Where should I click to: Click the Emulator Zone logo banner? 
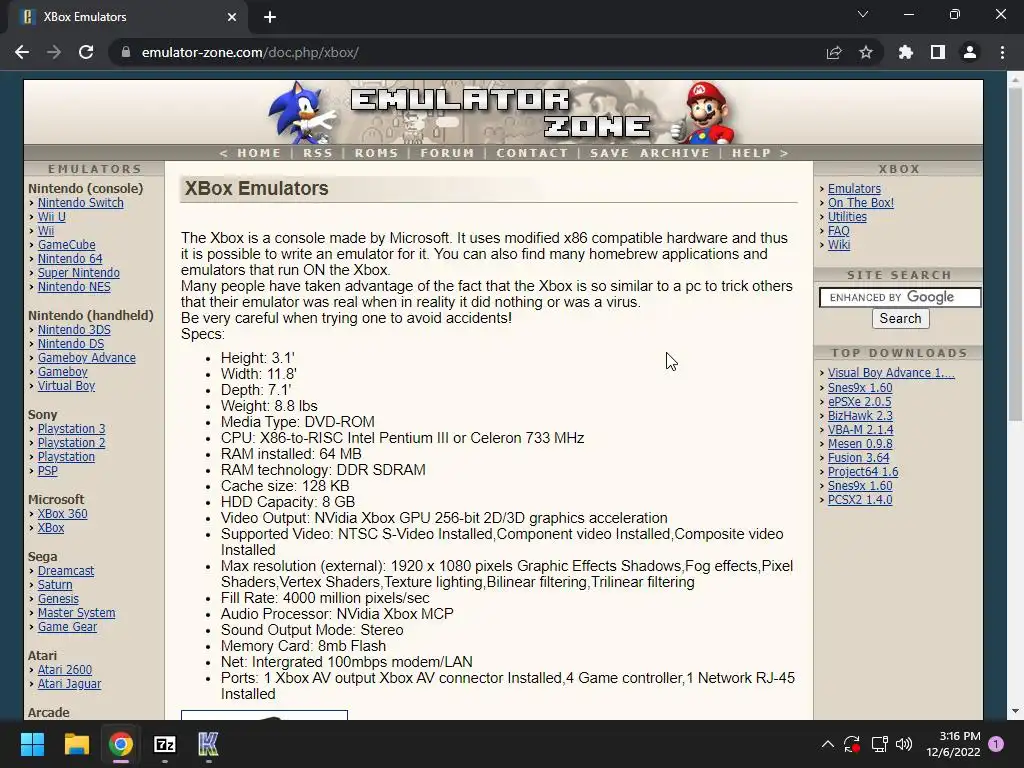pyautogui.click(x=503, y=112)
